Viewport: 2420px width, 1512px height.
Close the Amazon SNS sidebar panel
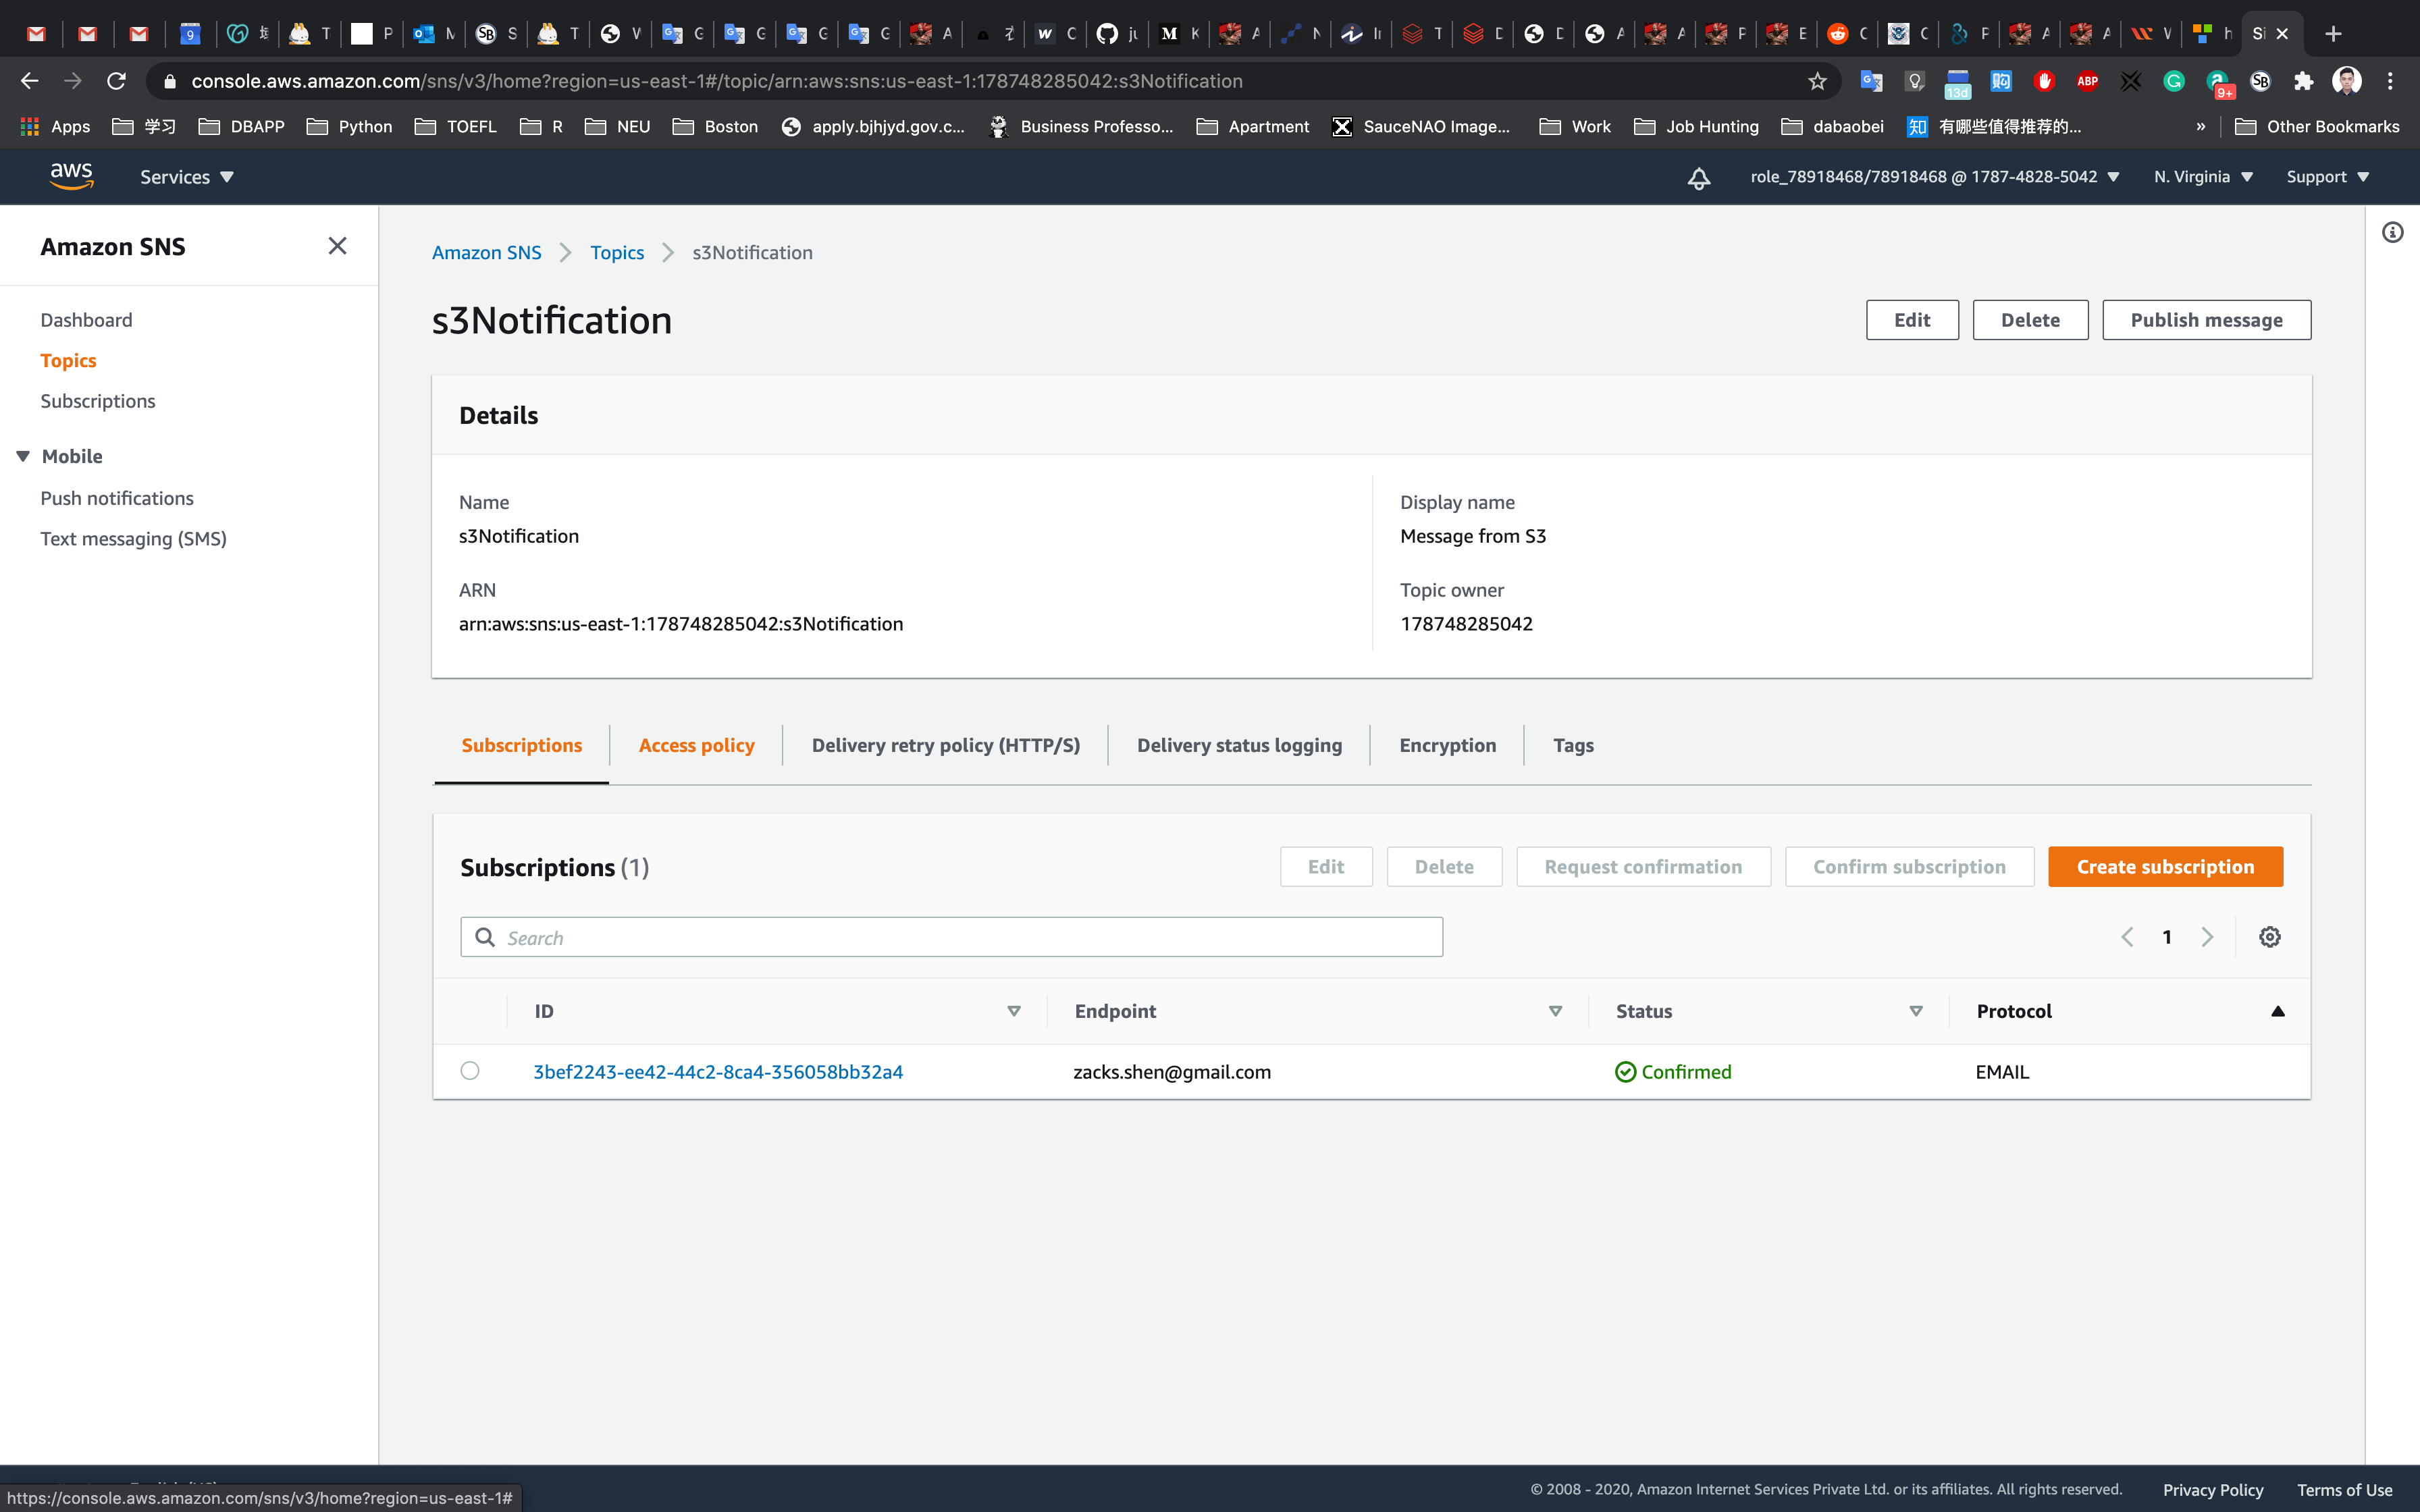click(337, 246)
